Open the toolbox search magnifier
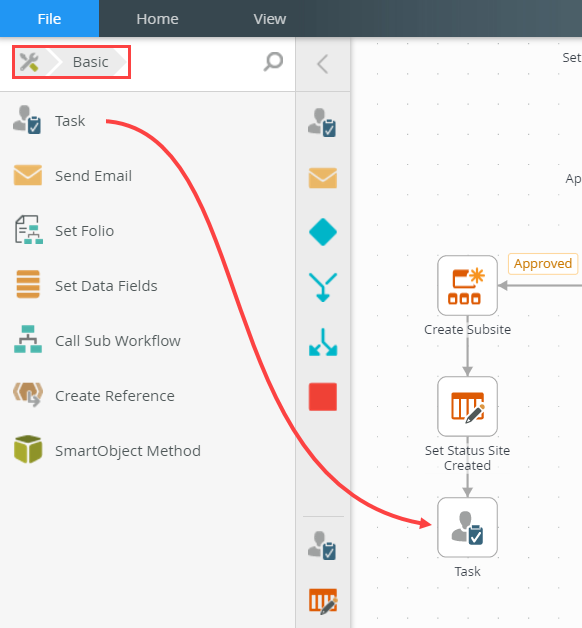This screenshot has width=582, height=628. pyautogui.click(x=273, y=62)
